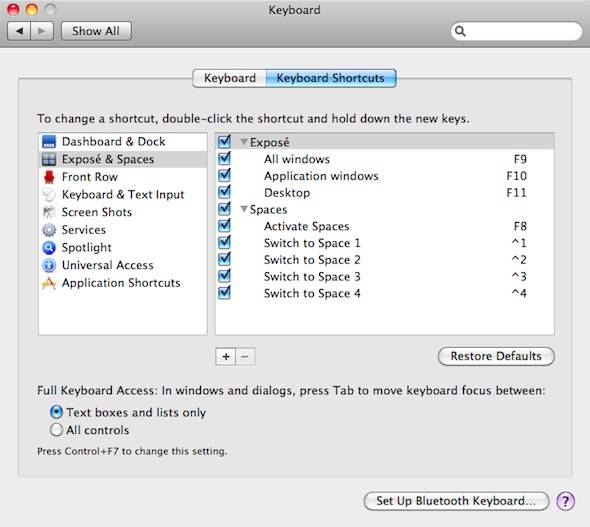The image size is (590, 527).
Task: Click inside the search field
Action: coord(516,31)
